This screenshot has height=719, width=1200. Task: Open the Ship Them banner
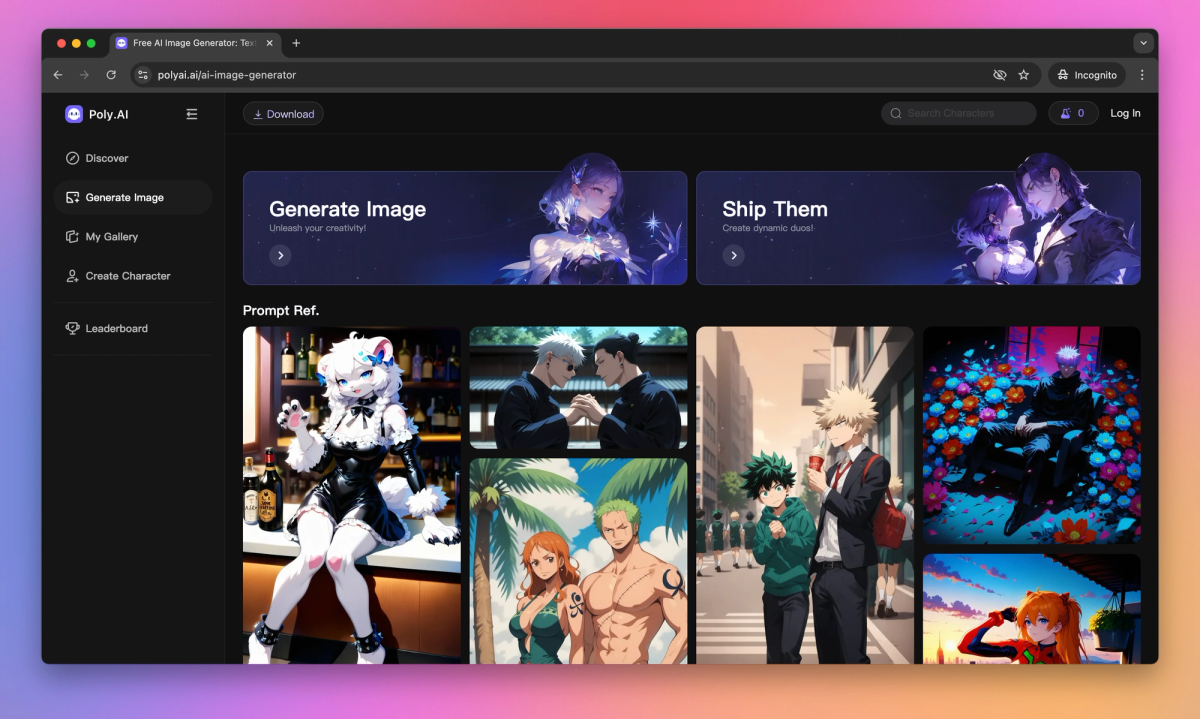point(918,228)
